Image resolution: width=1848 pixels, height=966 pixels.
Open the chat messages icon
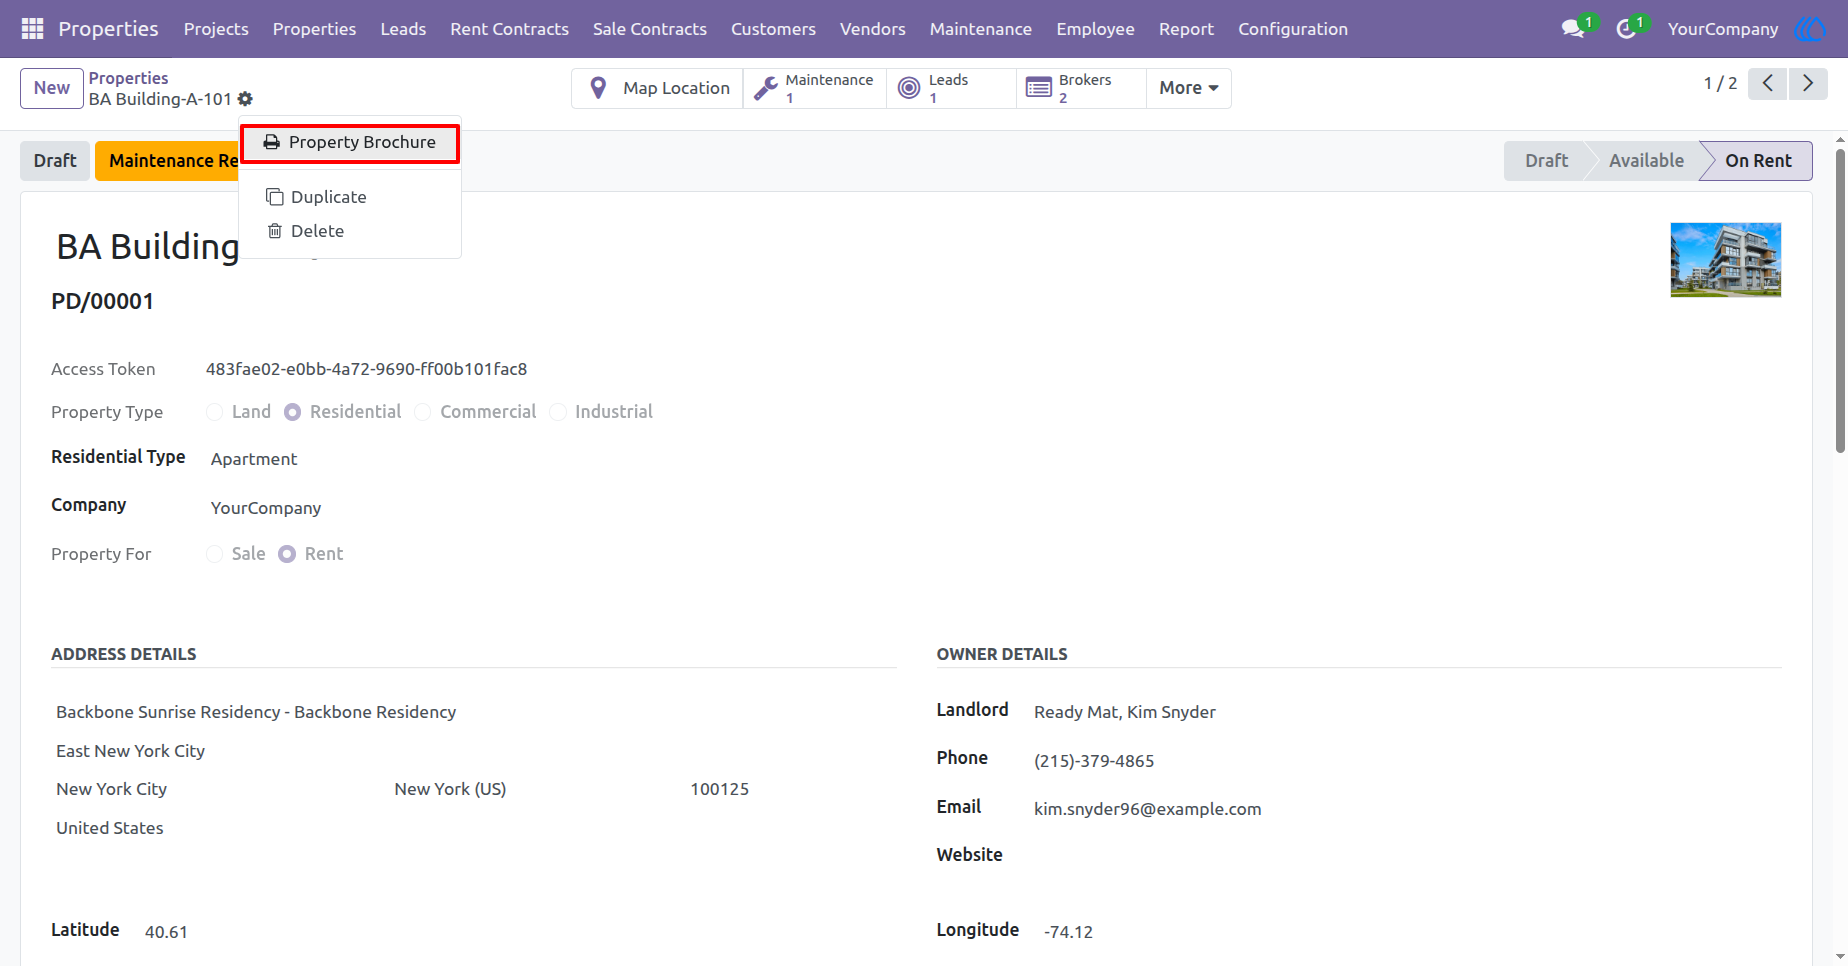[x=1574, y=29]
